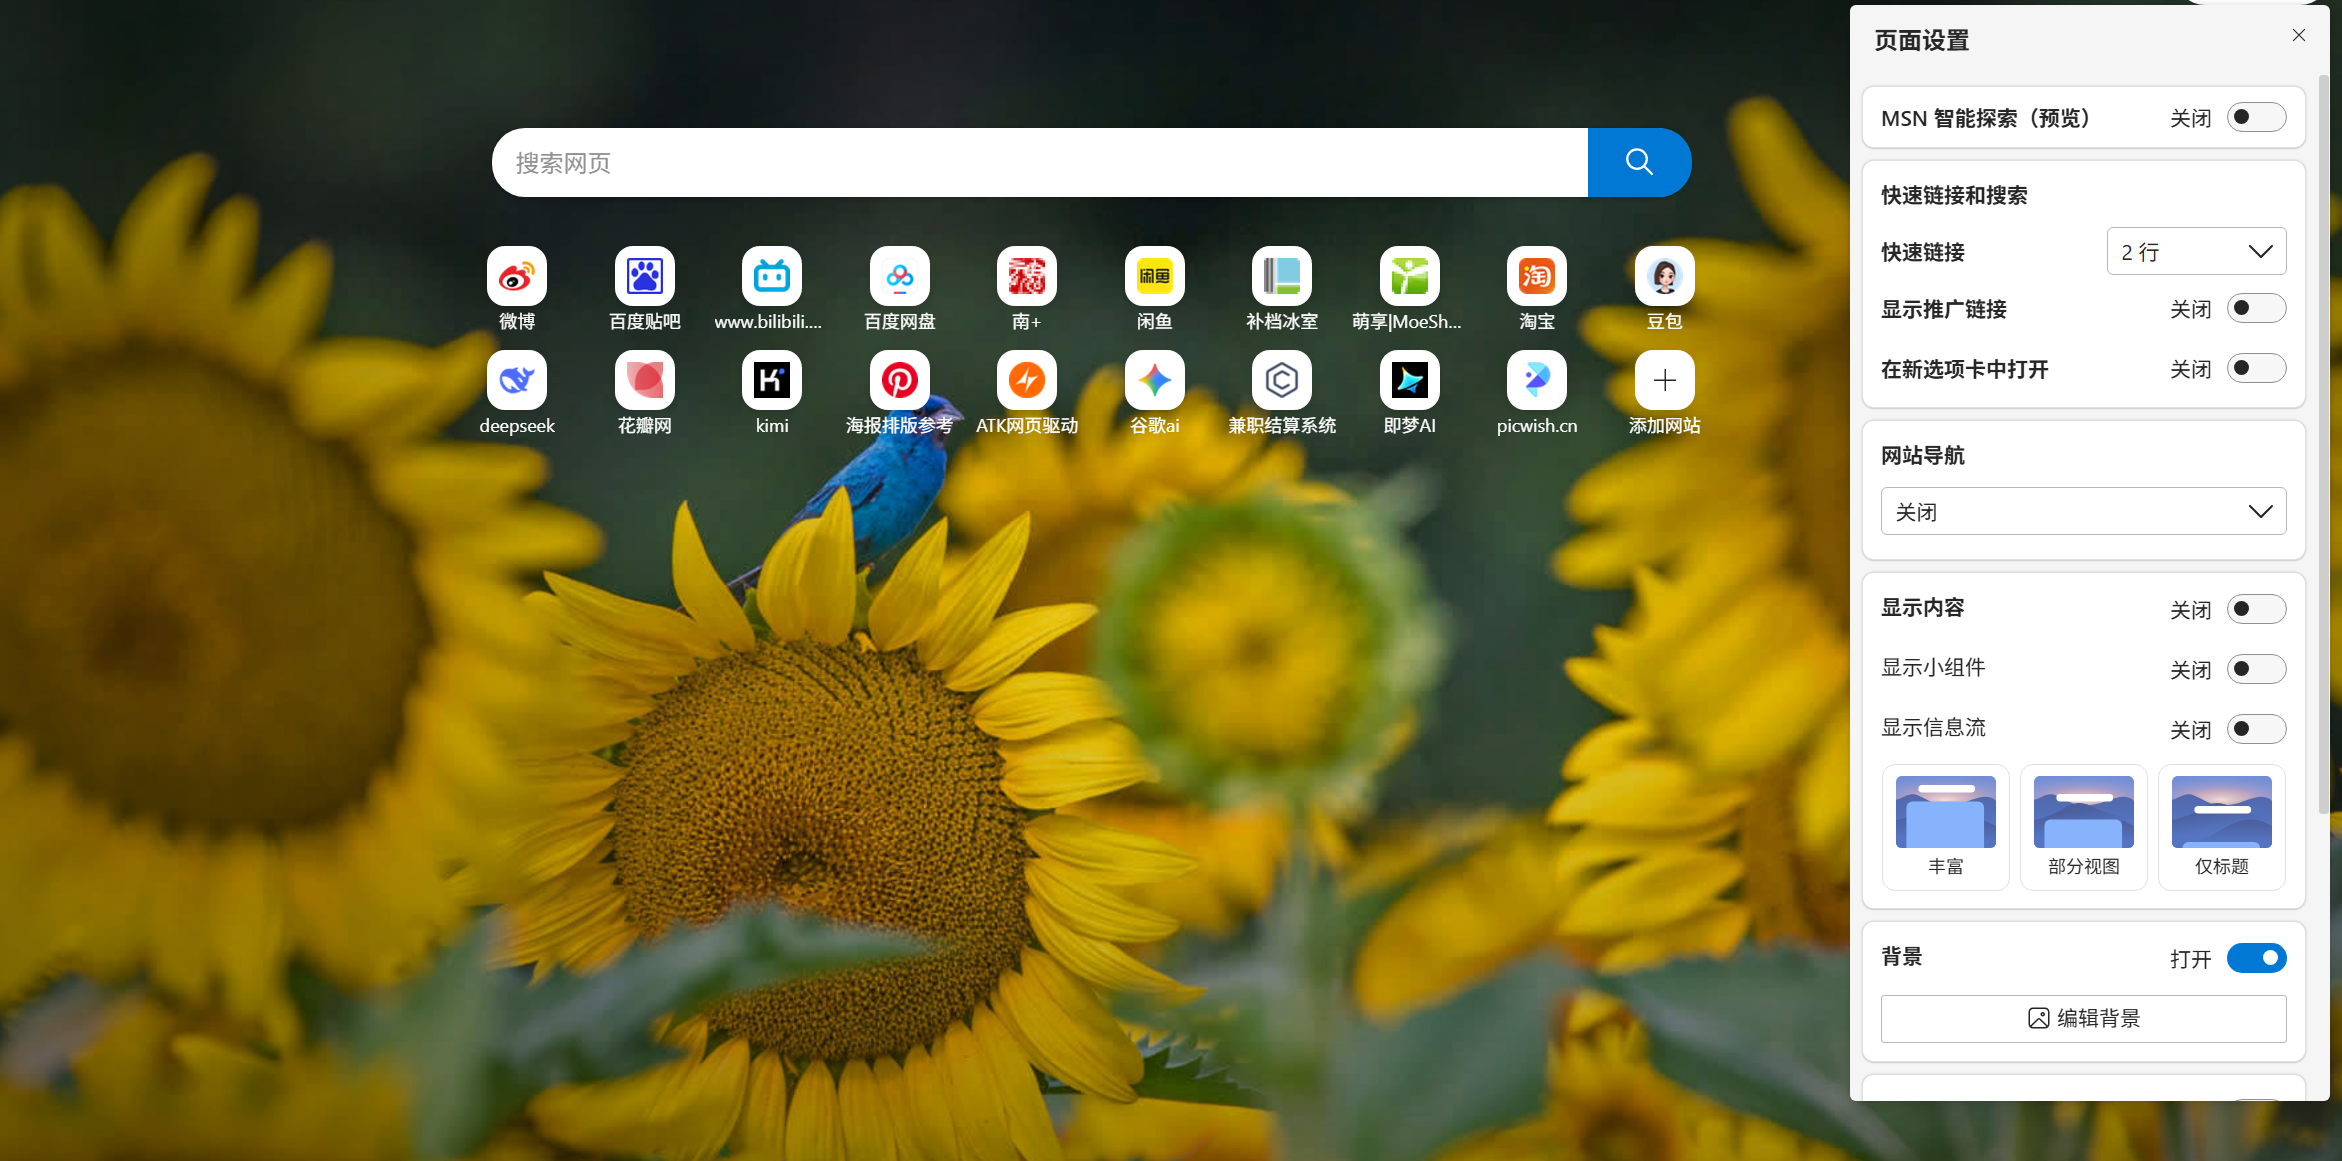This screenshot has width=2342, height=1161.
Task: Choose the 仅标题 layout option
Action: tap(2221, 826)
